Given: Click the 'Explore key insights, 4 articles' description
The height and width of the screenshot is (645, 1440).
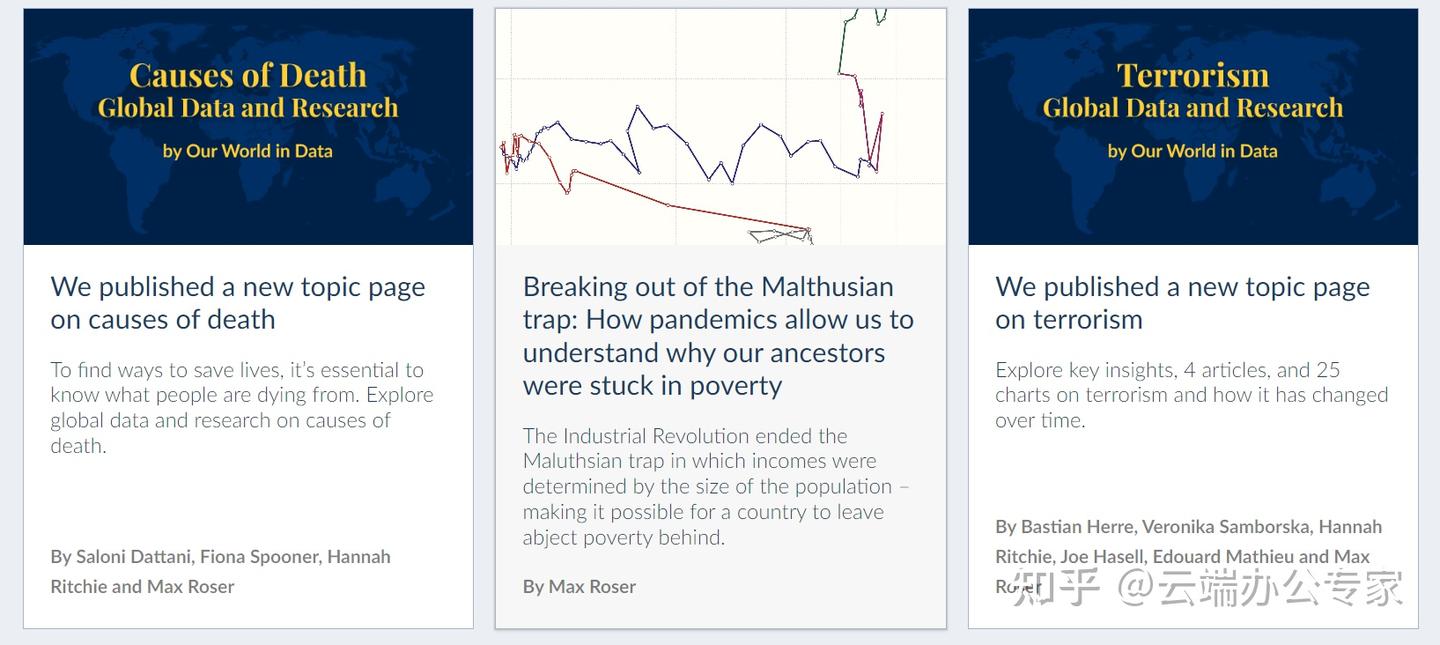Looking at the screenshot, I should pyautogui.click(x=1191, y=394).
